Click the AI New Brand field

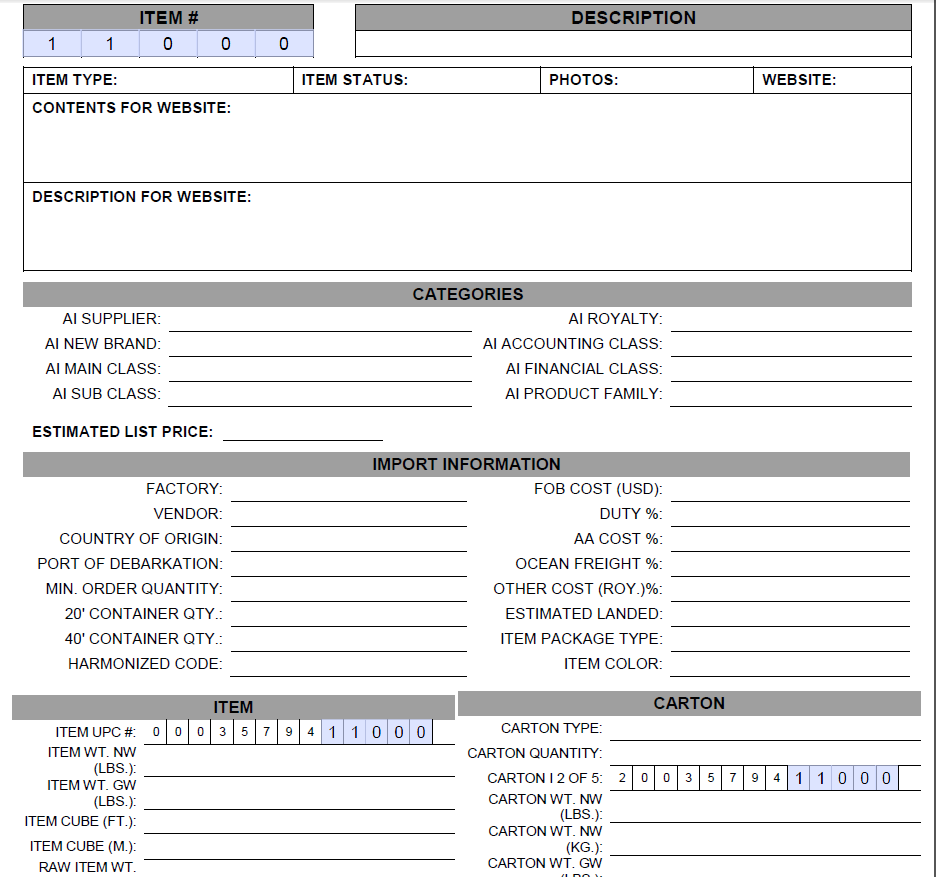click(320, 344)
